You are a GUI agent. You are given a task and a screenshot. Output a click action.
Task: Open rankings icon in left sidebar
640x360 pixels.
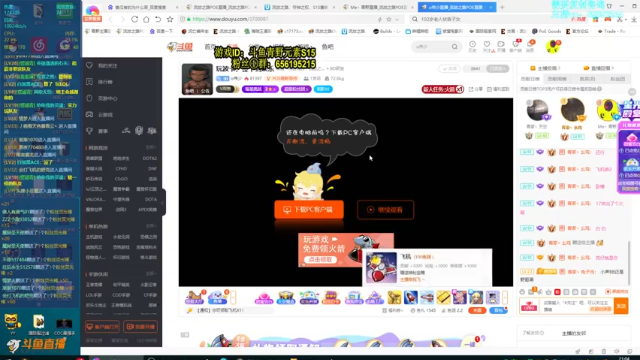(89, 82)
